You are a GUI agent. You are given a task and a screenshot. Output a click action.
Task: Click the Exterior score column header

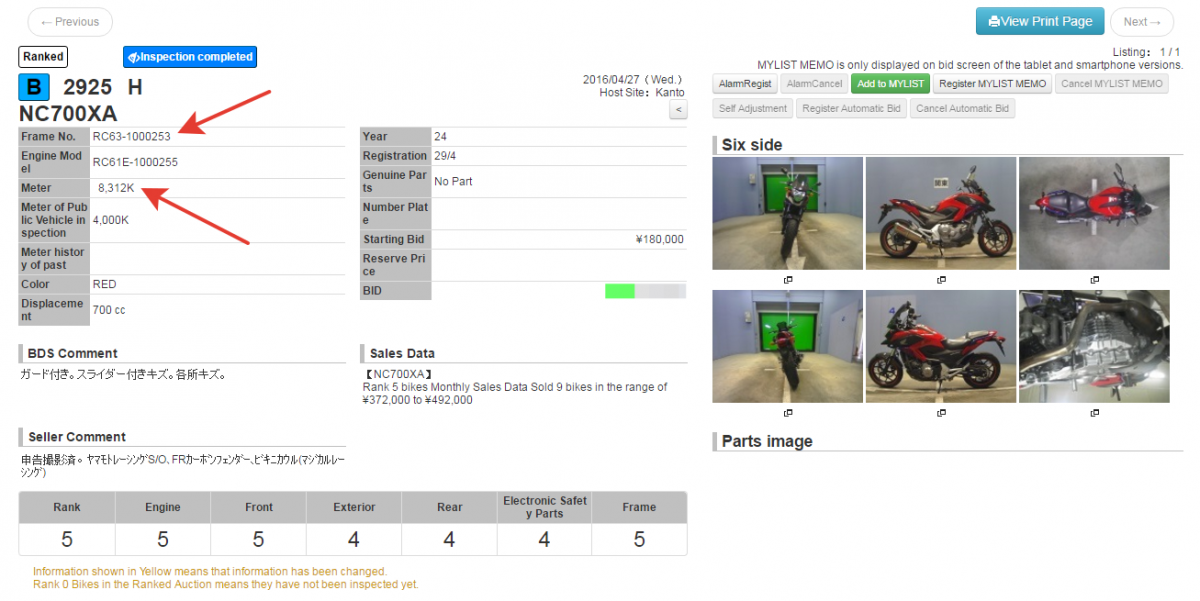[x=354, y=508]
